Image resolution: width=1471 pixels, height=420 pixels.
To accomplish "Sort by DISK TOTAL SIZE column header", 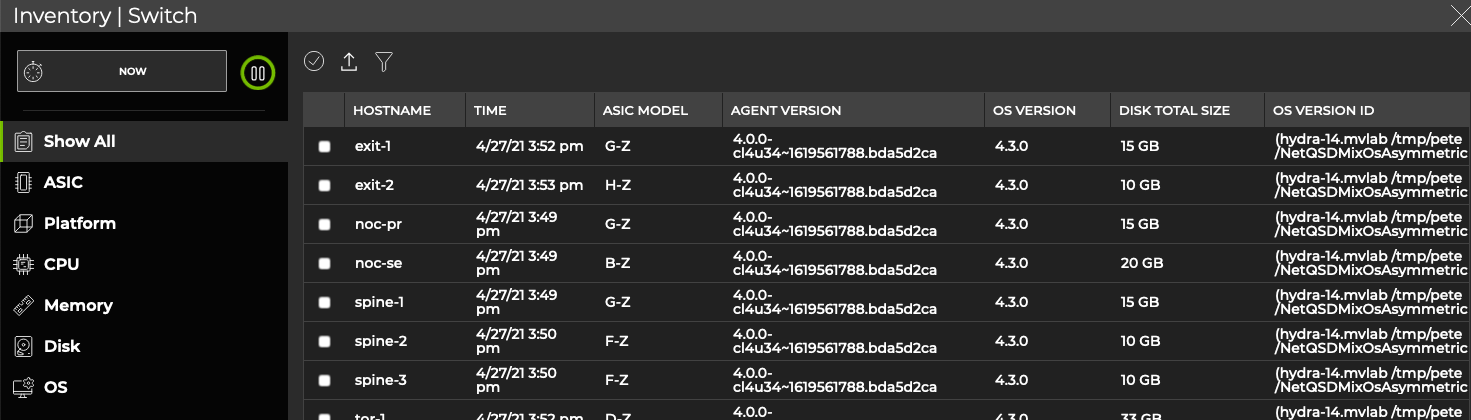I will coord(1174,110).
